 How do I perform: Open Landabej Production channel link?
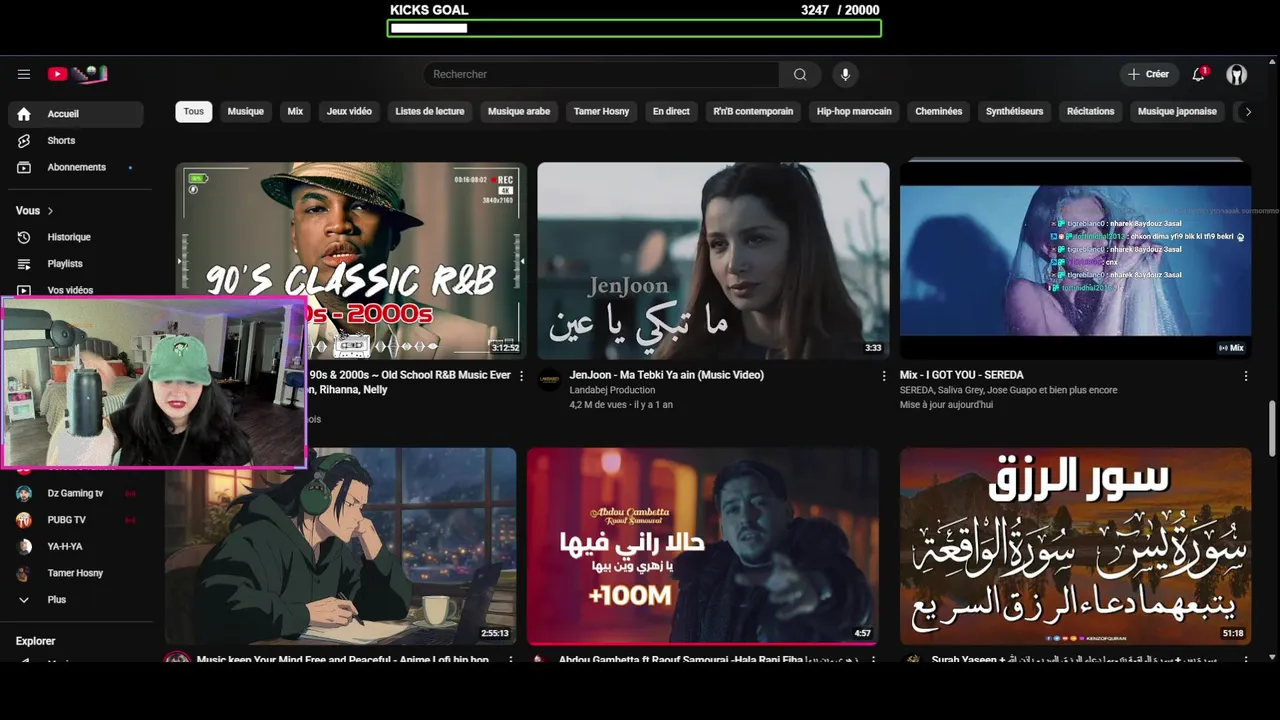point(613,390)
